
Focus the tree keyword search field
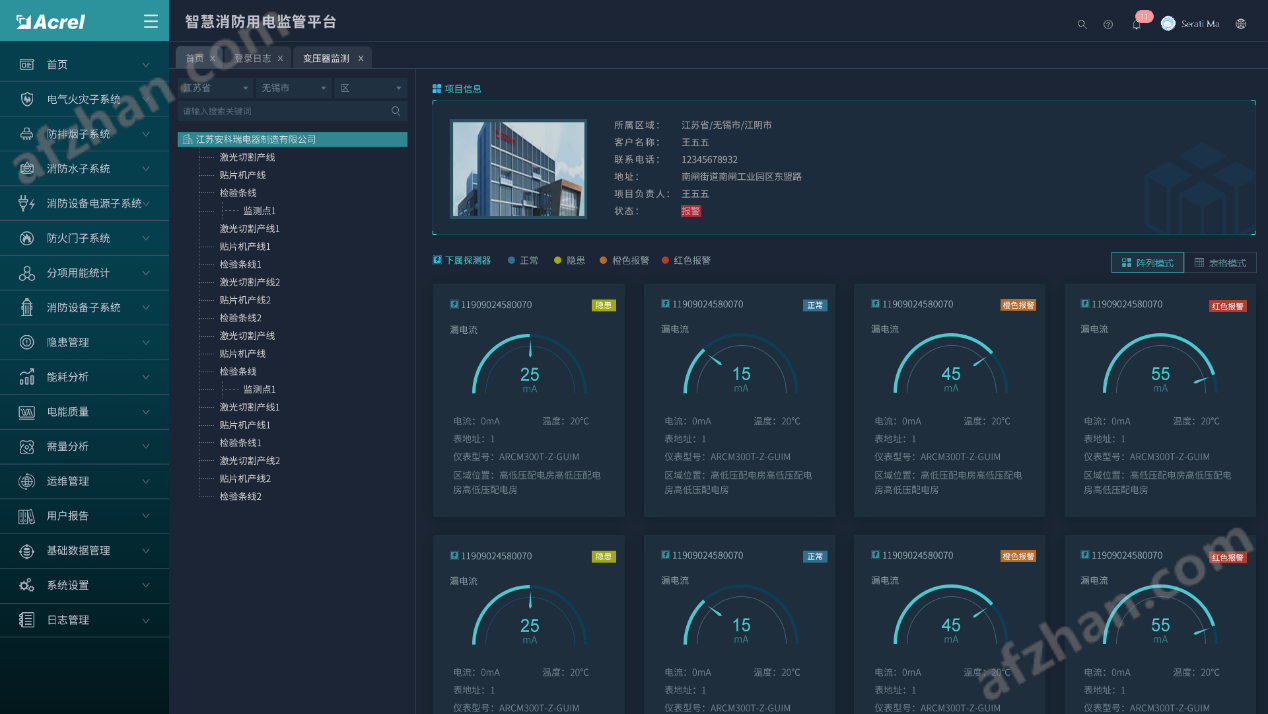pos(292,111)
